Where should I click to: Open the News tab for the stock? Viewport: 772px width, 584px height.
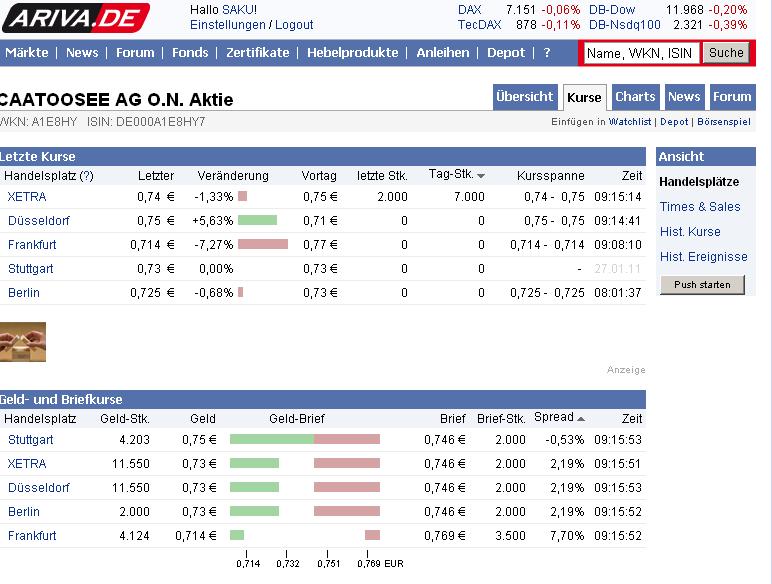click(x=684, y=97)
